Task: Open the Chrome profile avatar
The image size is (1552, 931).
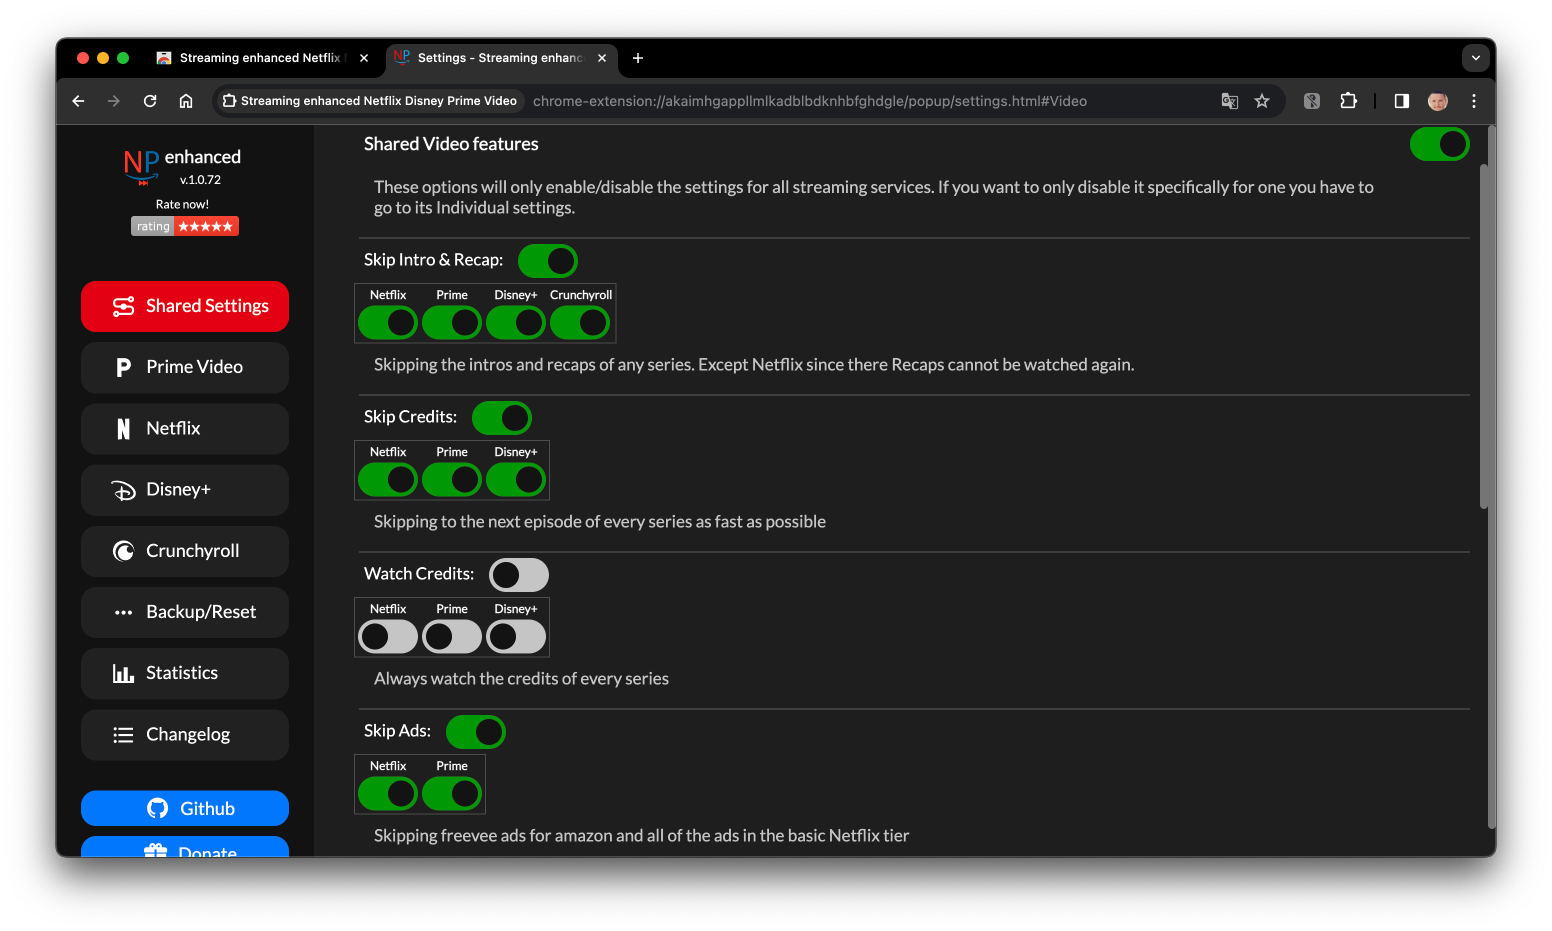Action: (1438, 101)
